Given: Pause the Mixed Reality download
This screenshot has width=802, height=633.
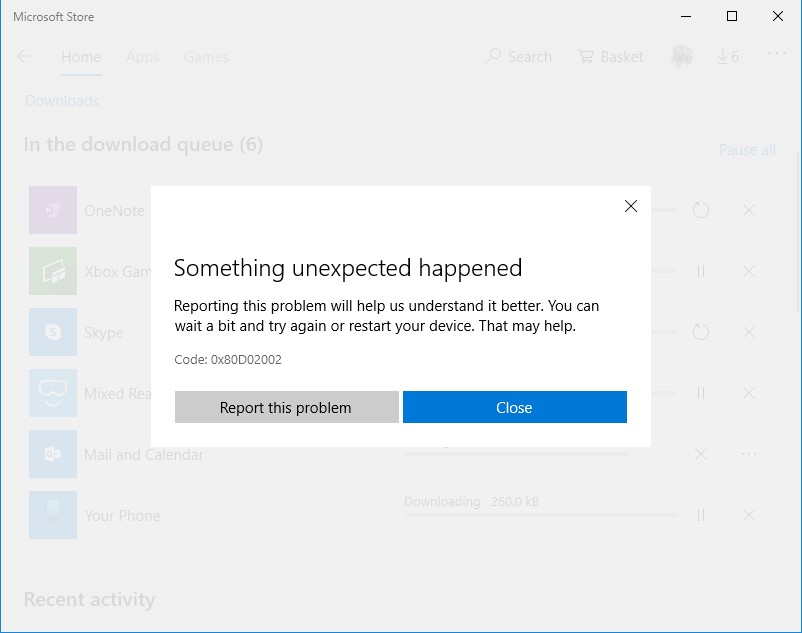Looking at the screenshot, I should point(701,393).
